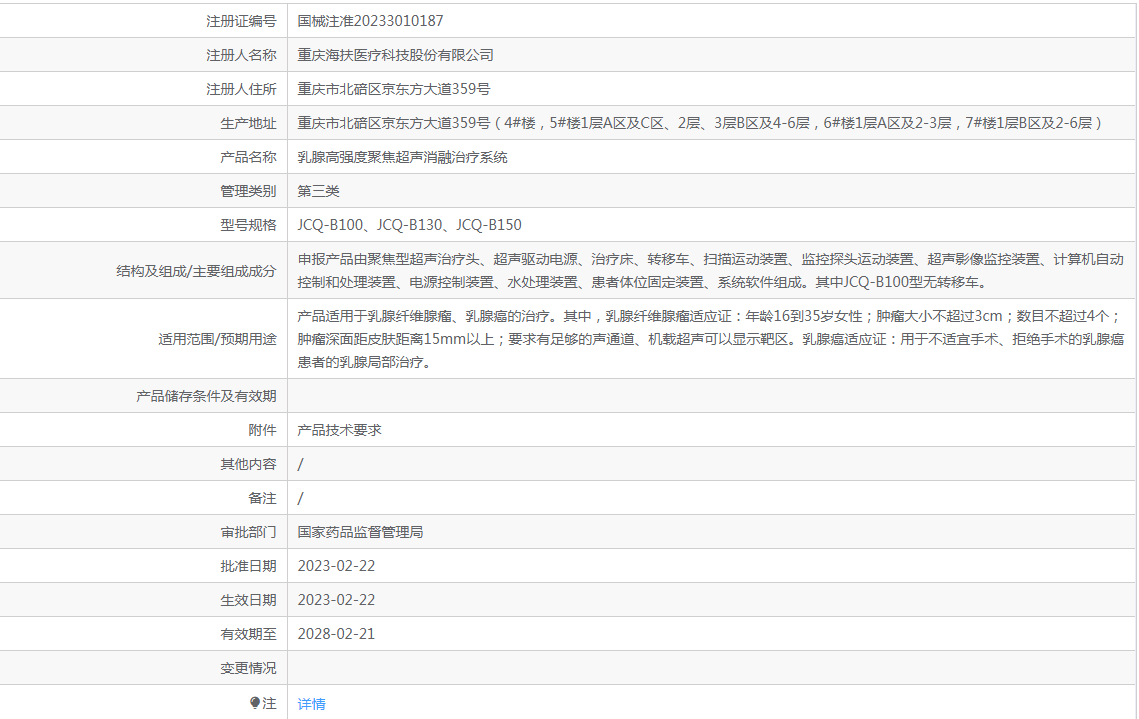Select the intended-use text starting 产品适用于乳腺纤维腺瘤
This screenshot has width=1139, height=719.
click(710, 339)
